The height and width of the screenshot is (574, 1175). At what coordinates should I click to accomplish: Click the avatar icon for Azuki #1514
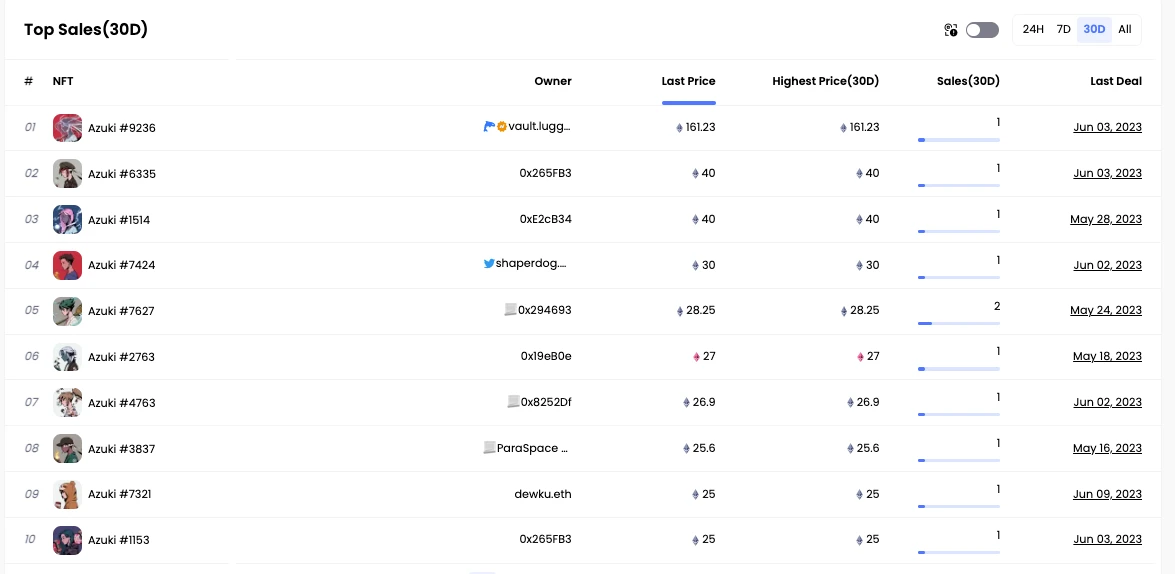point(67,220)
